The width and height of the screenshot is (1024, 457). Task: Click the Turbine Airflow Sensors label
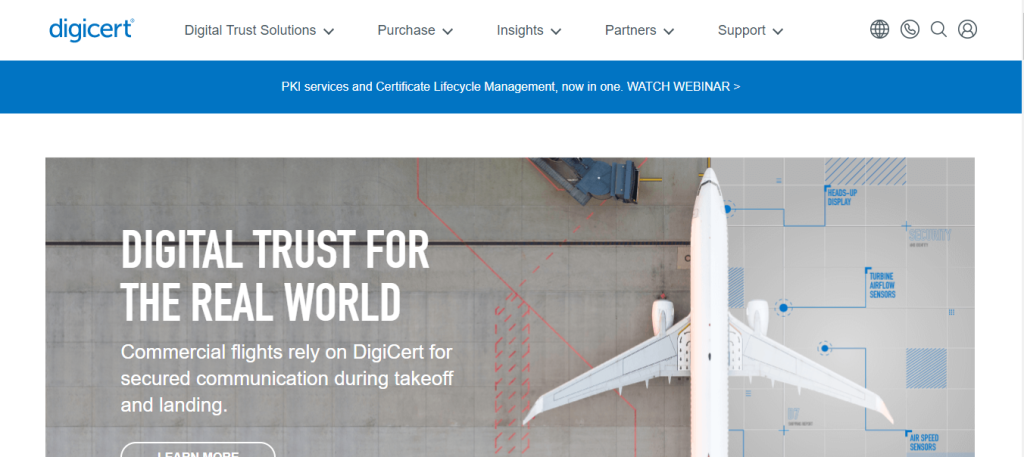pos(882,285)
